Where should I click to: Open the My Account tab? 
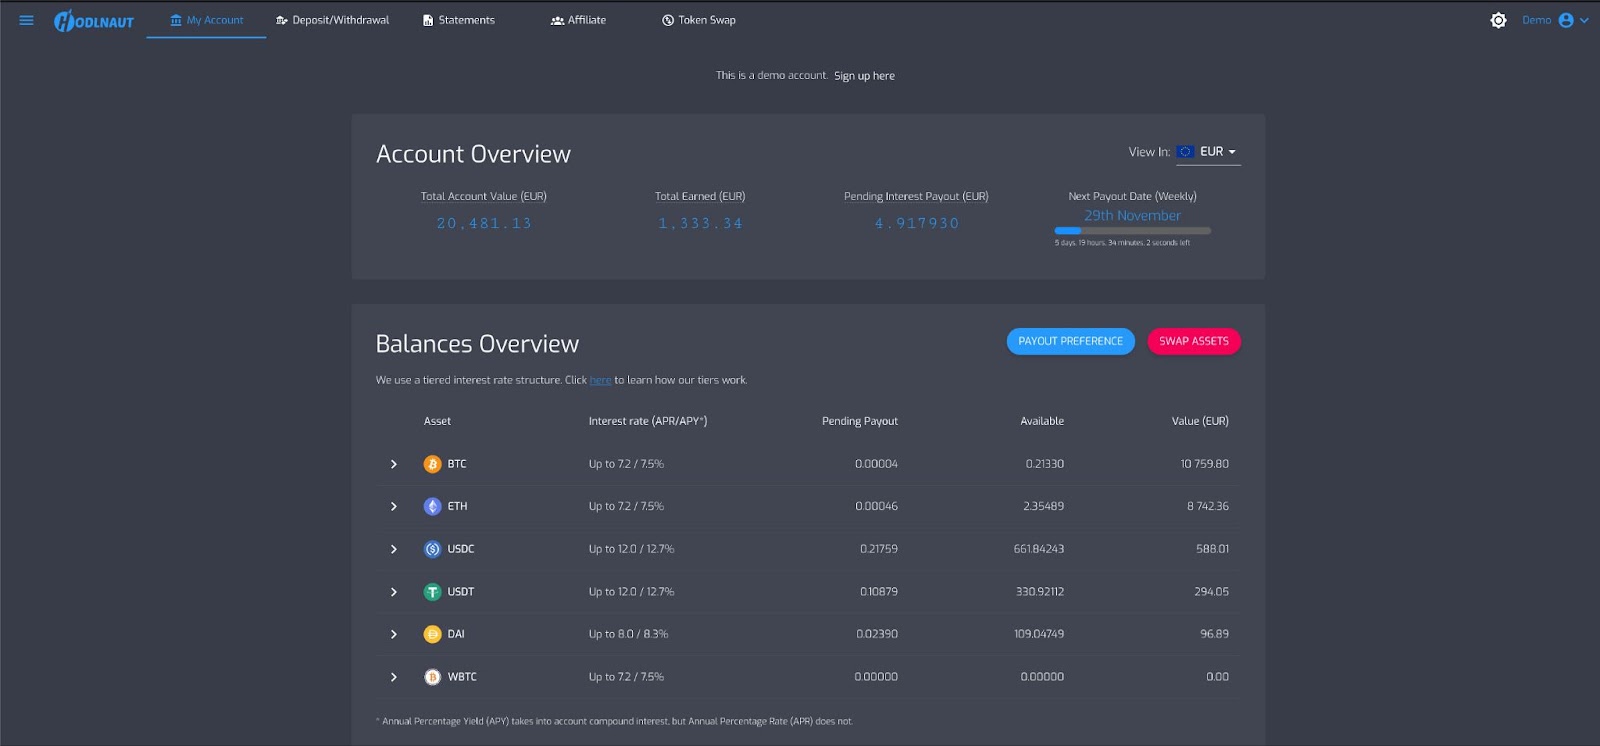coord(206,20)
